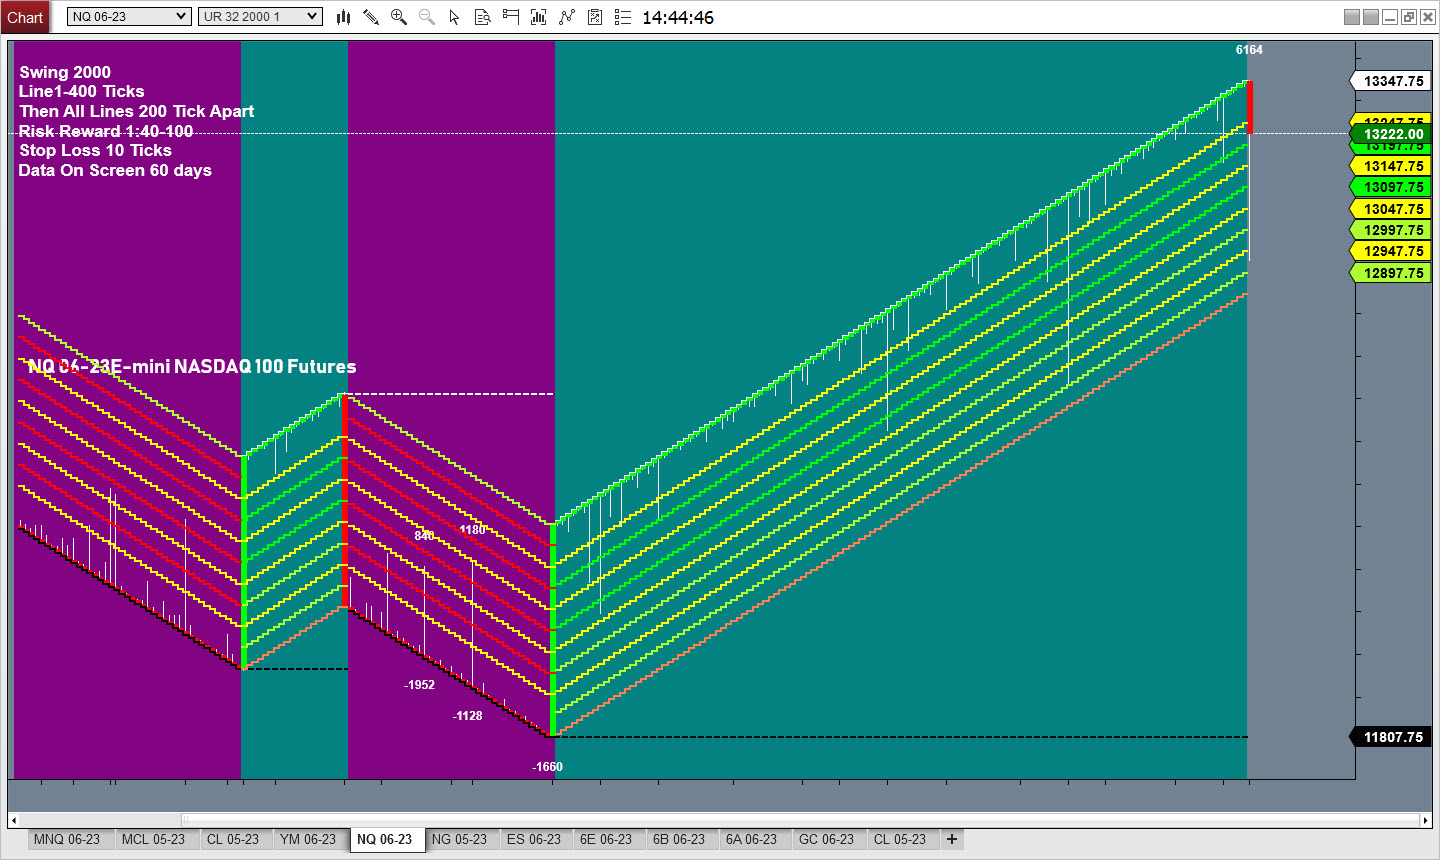1440x860 pixels.
Task: Click the 1180 swing label
Action: point(472,530)
